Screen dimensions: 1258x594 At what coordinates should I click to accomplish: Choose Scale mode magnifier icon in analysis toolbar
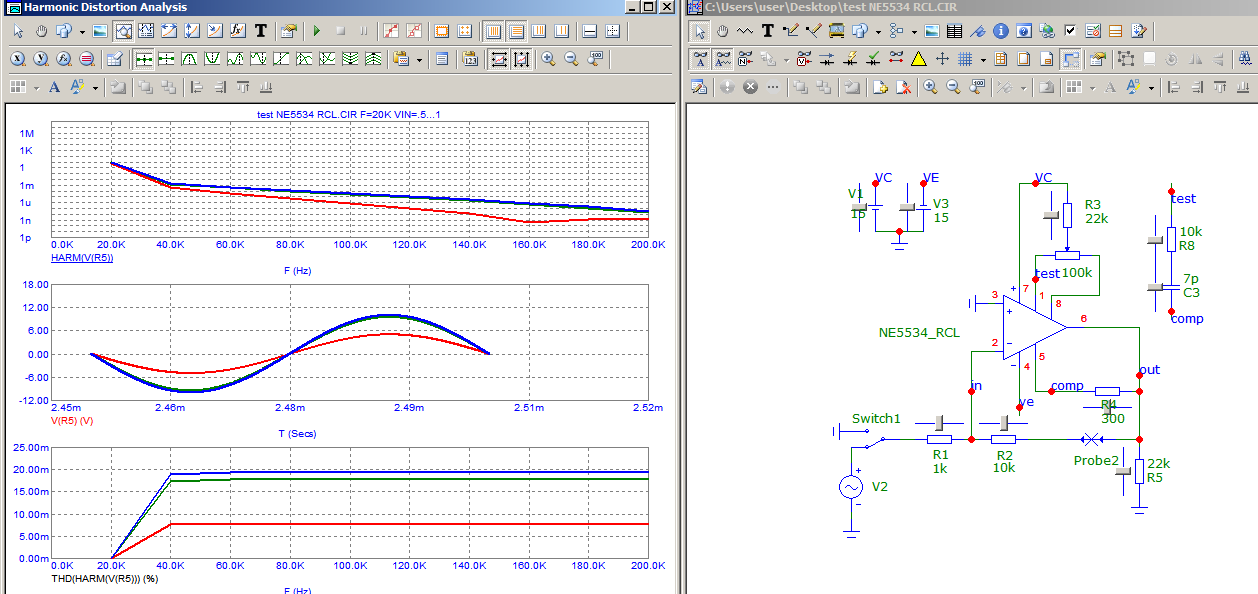click(x=124, y=31)
